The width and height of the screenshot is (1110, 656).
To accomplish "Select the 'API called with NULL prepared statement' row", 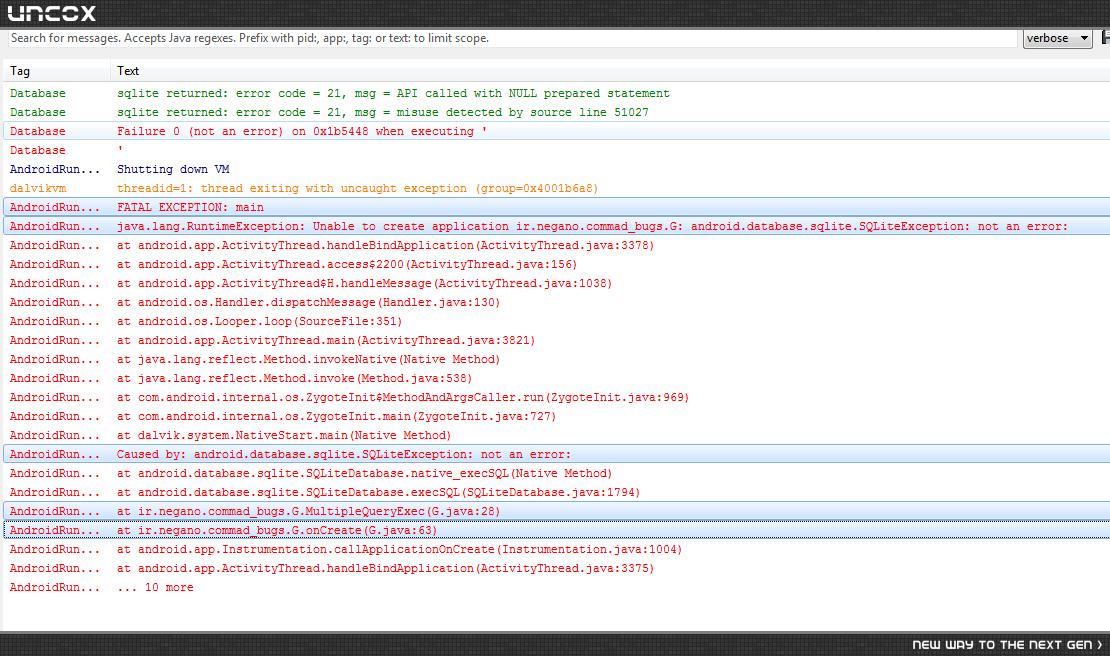I will [x=556, y=93].
